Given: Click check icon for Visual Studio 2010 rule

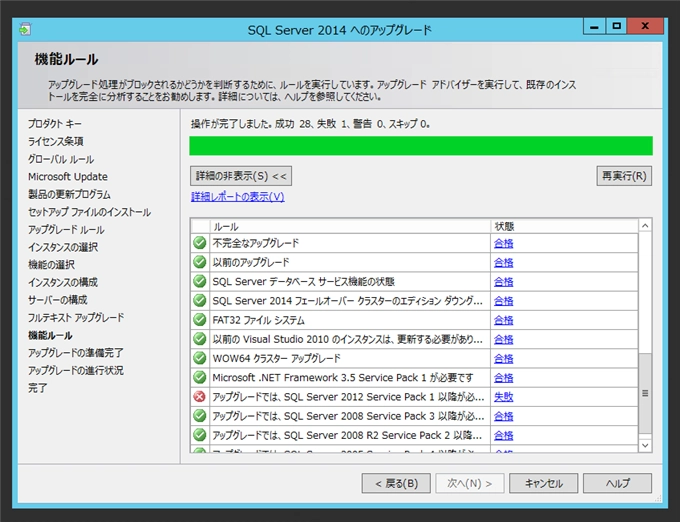Looking at the screenshot, I should 199,339.
